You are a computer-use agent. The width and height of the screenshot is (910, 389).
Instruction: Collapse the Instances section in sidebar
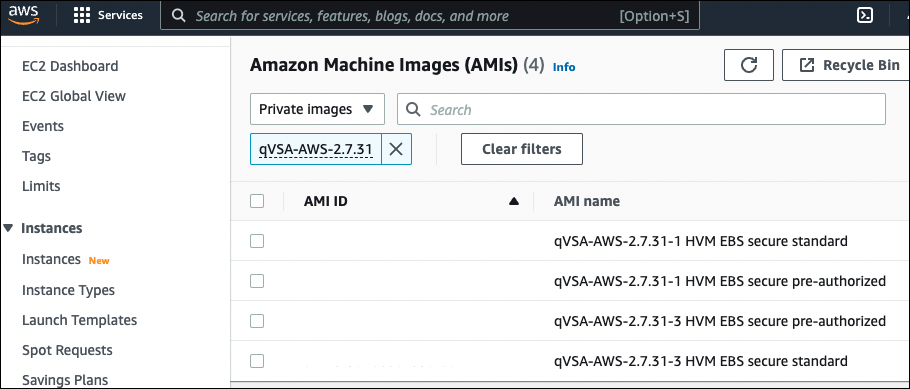point(8,228)
